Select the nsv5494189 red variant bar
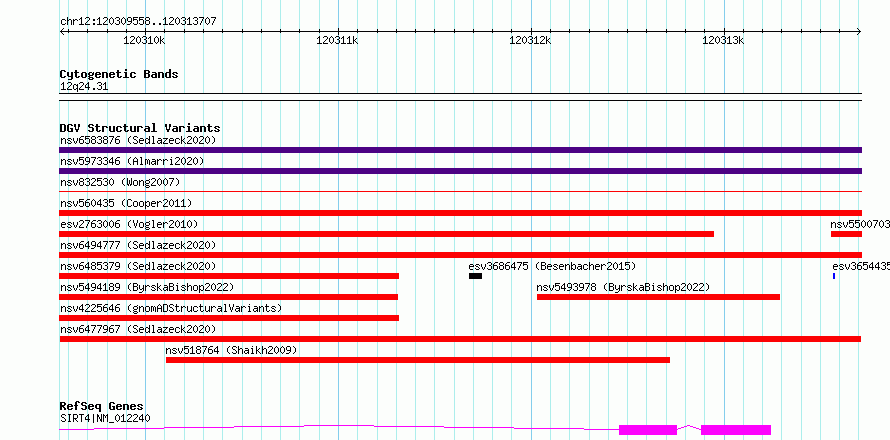The height and width of the screenshot is (440, 890). 229,297
